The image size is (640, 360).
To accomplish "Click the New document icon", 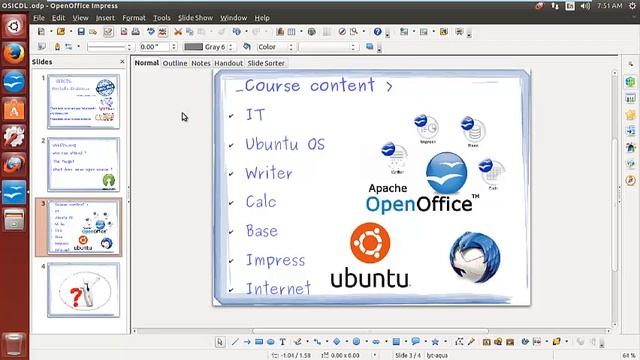I will [x=41, y=31].
